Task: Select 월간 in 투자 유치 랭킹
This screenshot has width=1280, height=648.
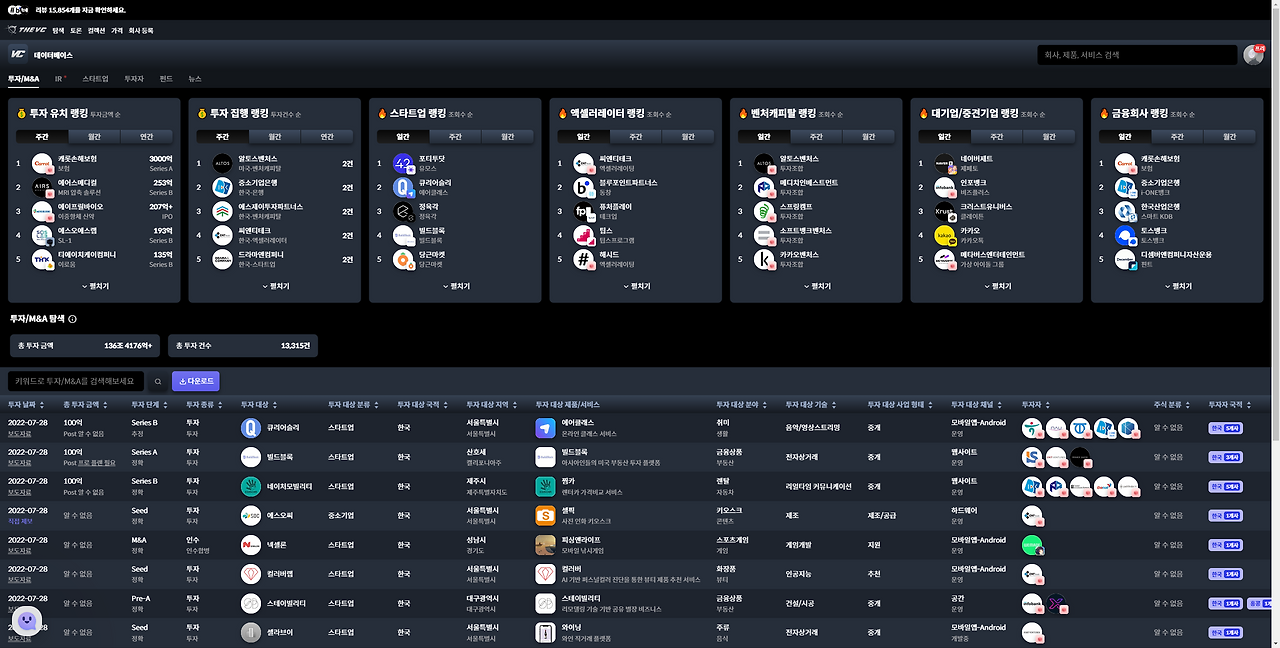Action: coord(94,137)
